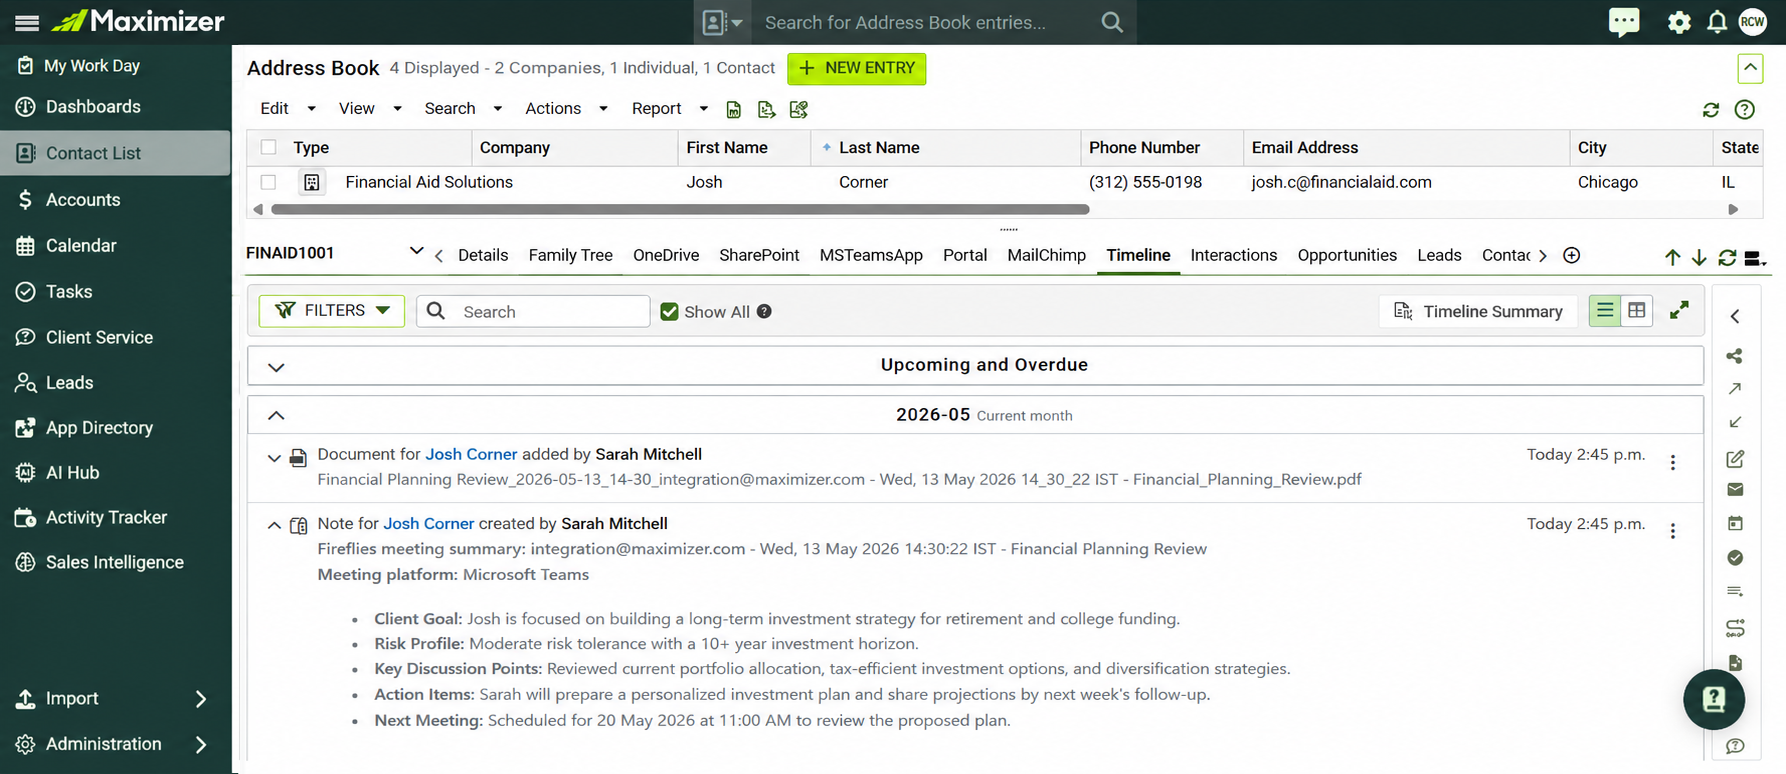The height and width of the screenshot is (774, 1786).
Task: Open the chat messages icon
Action: pos(1624,22)
